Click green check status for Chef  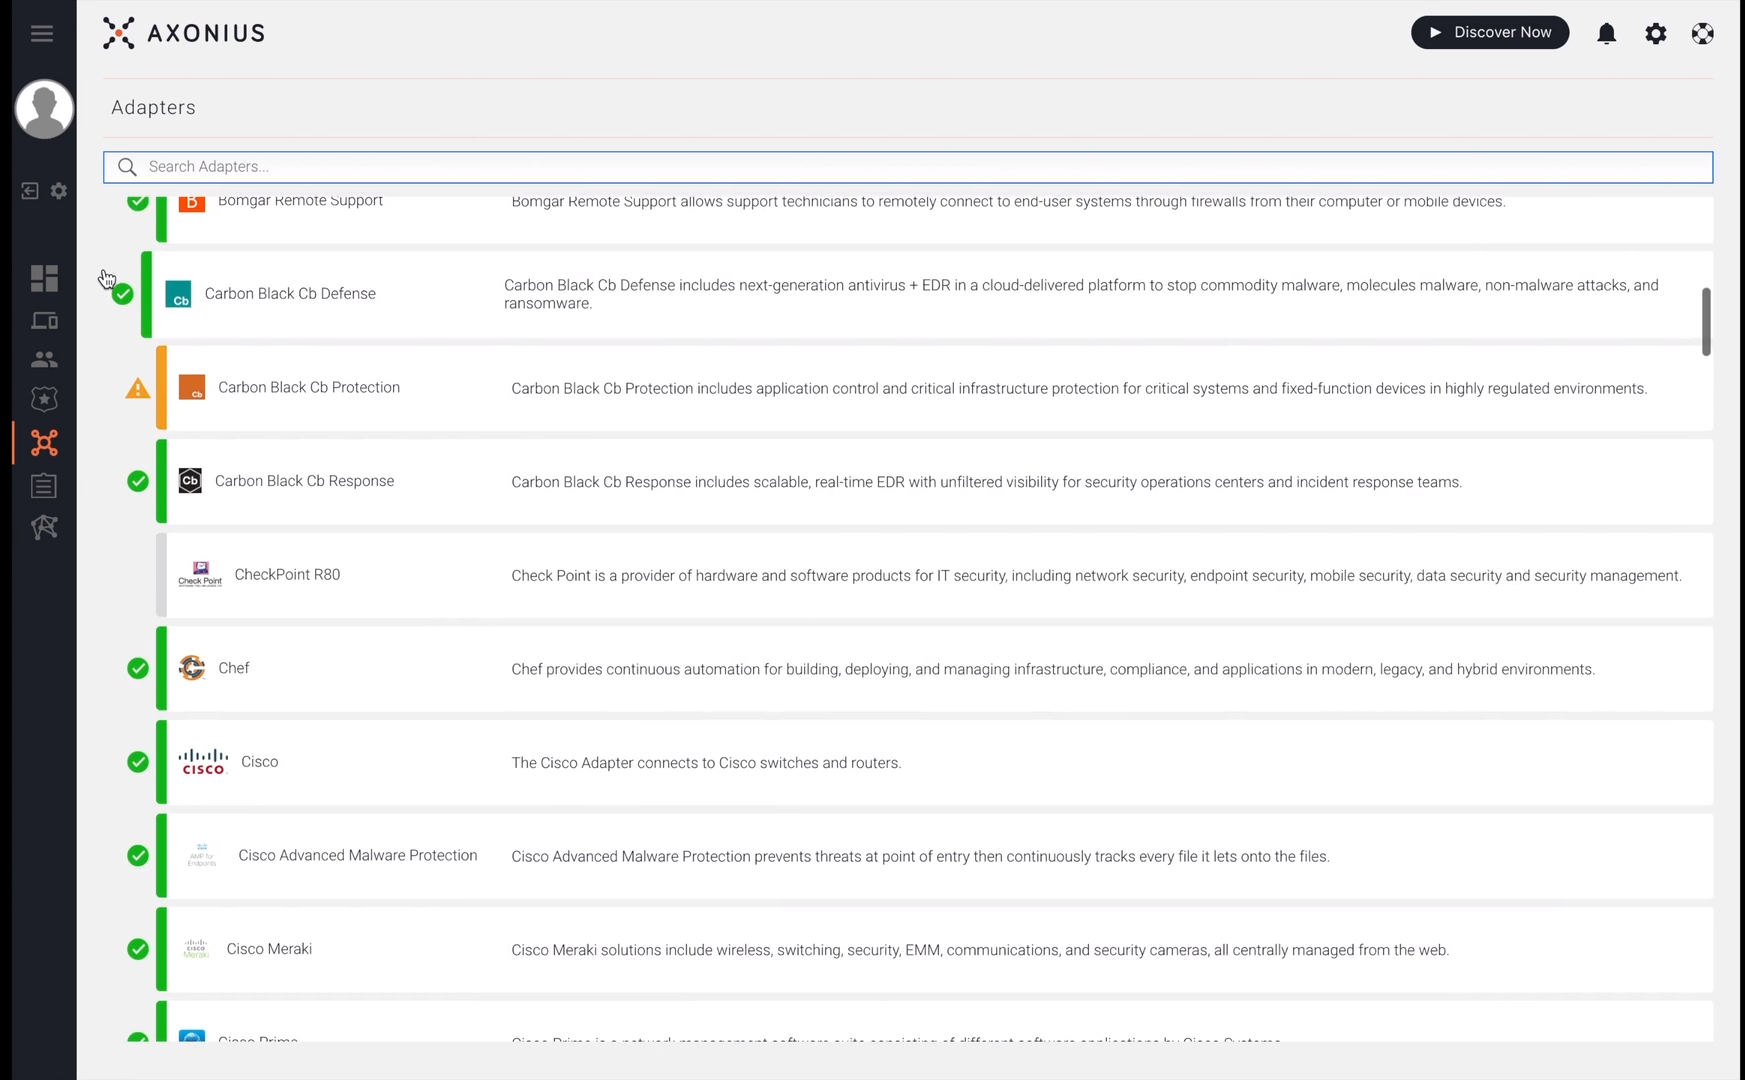(138, 668)
